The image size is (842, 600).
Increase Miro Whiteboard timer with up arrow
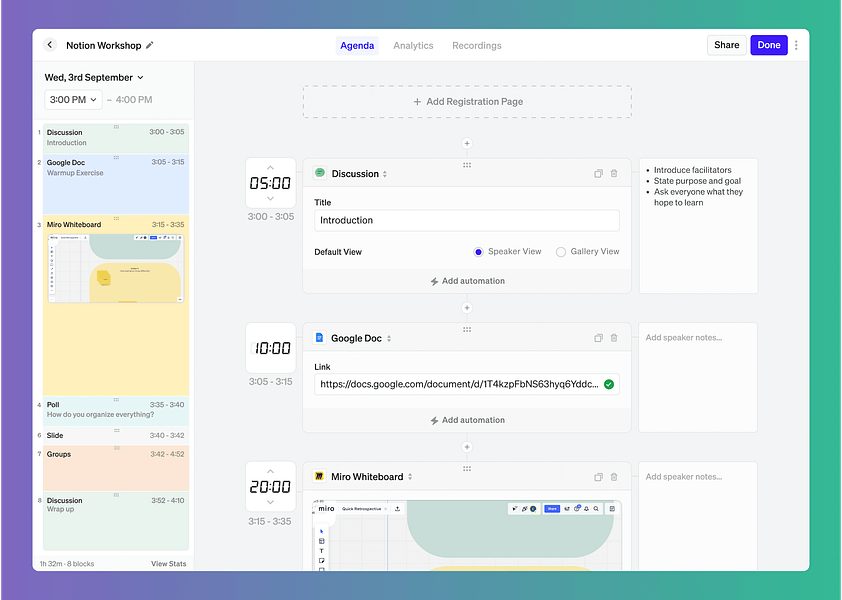[270, 471]
